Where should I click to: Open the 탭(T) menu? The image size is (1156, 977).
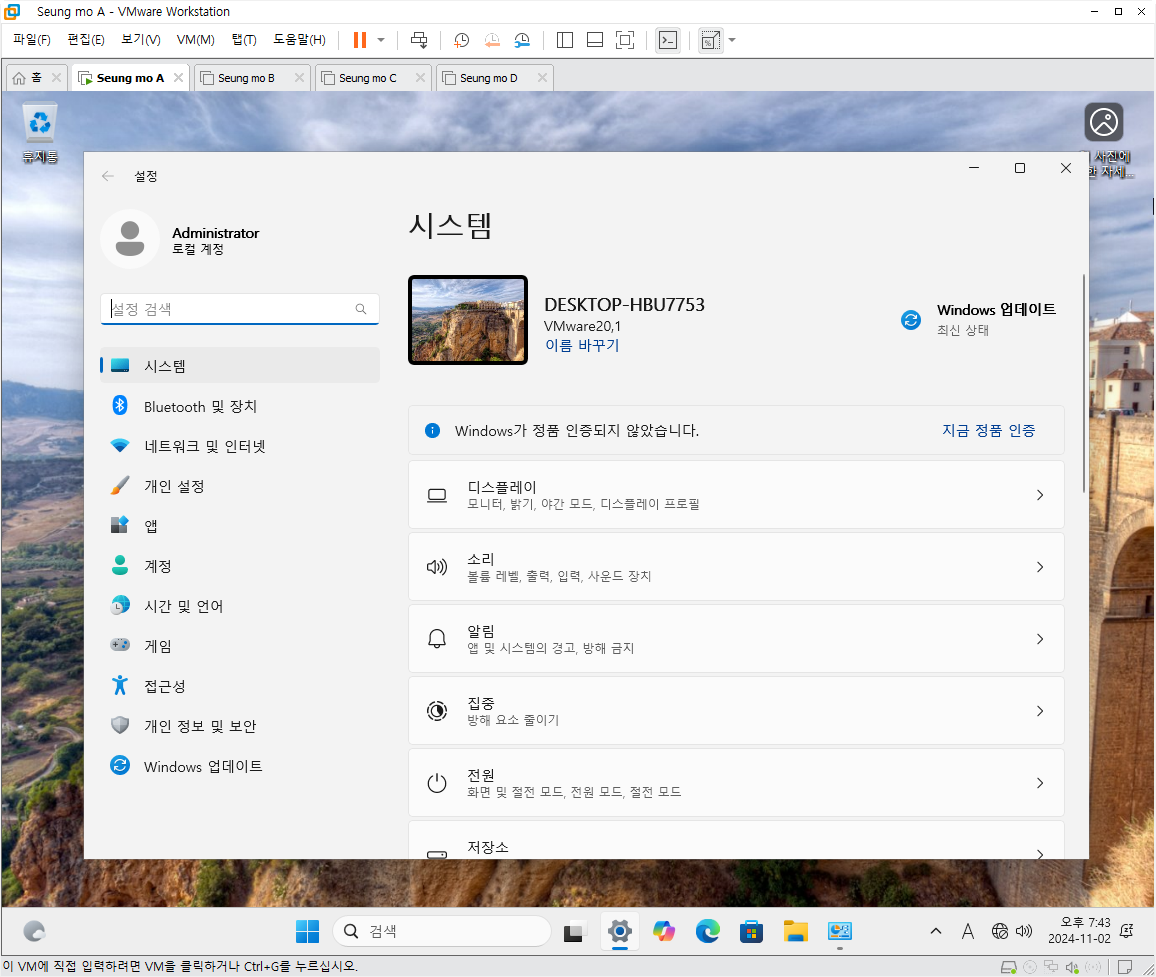pyautogui.click(x=244, y=40)
